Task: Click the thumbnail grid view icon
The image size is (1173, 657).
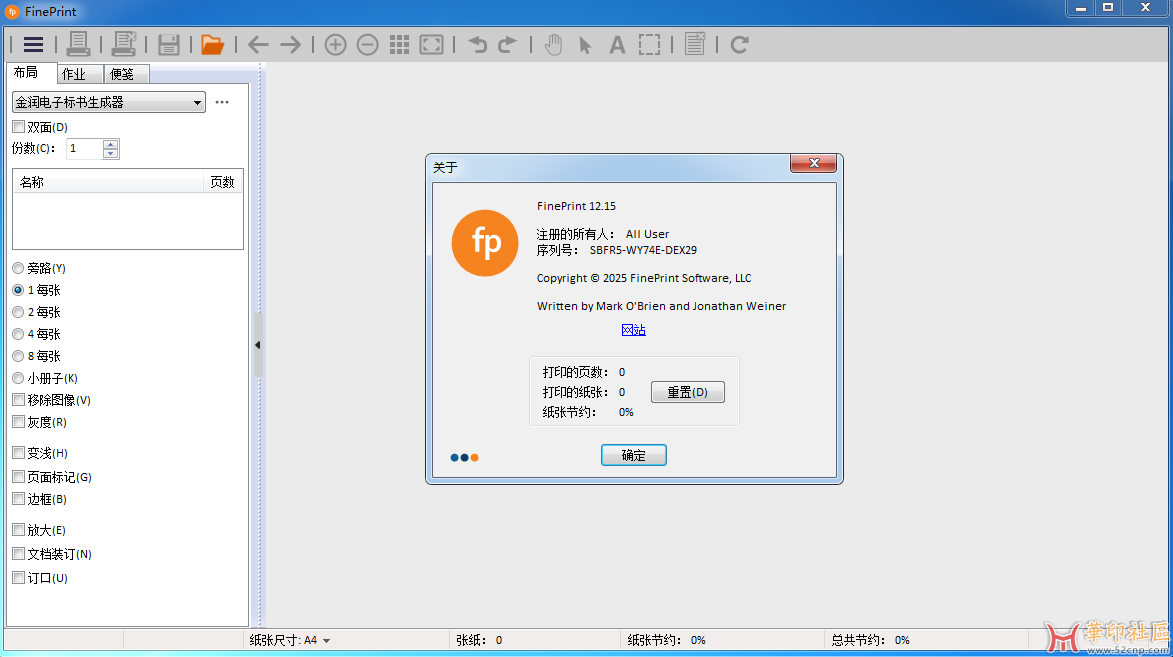Action: coord(399,45)
